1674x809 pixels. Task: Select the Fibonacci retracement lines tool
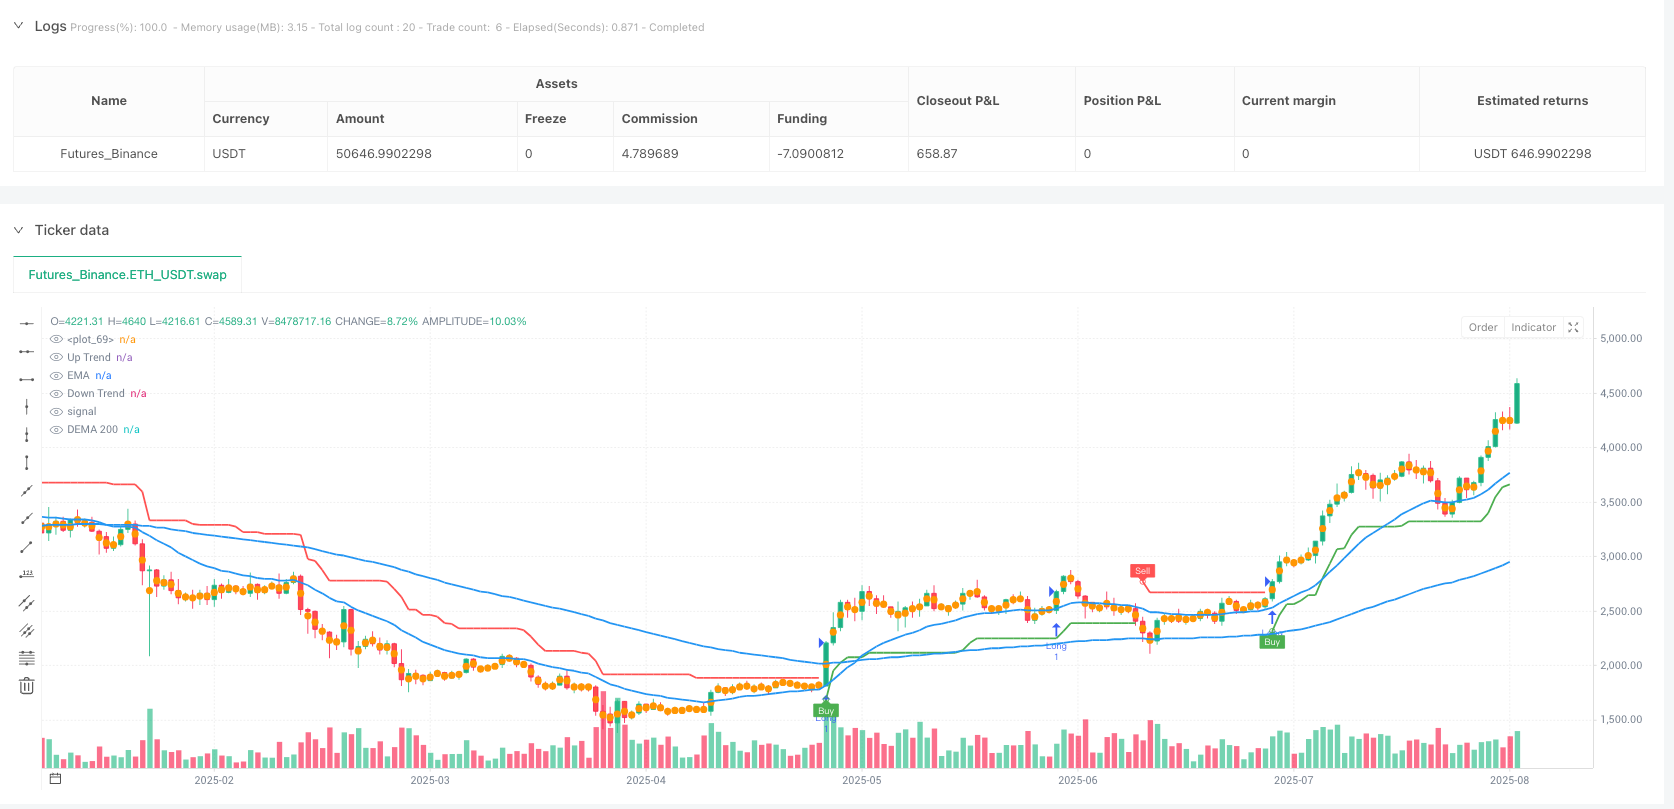point(27,658)
